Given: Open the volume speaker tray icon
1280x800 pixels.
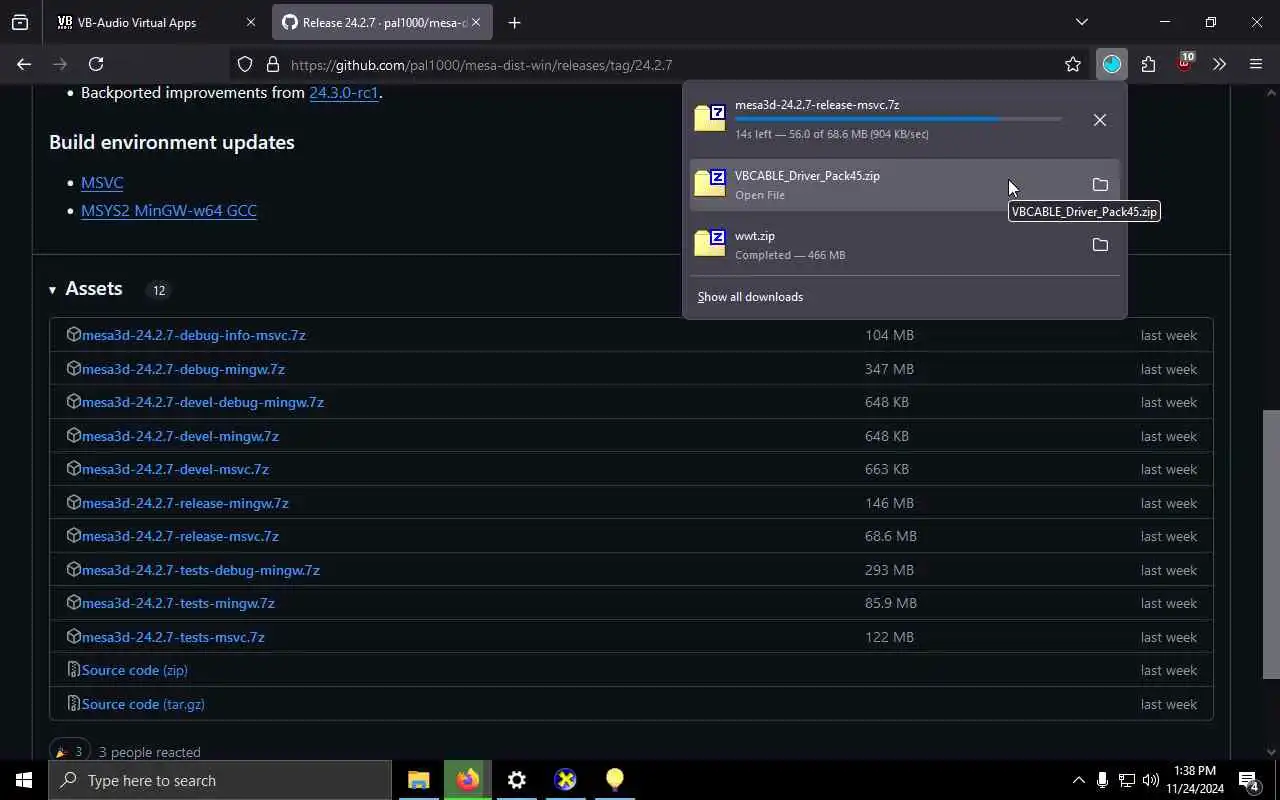Looking at the screenshot, I should [x=1150, y=780].
